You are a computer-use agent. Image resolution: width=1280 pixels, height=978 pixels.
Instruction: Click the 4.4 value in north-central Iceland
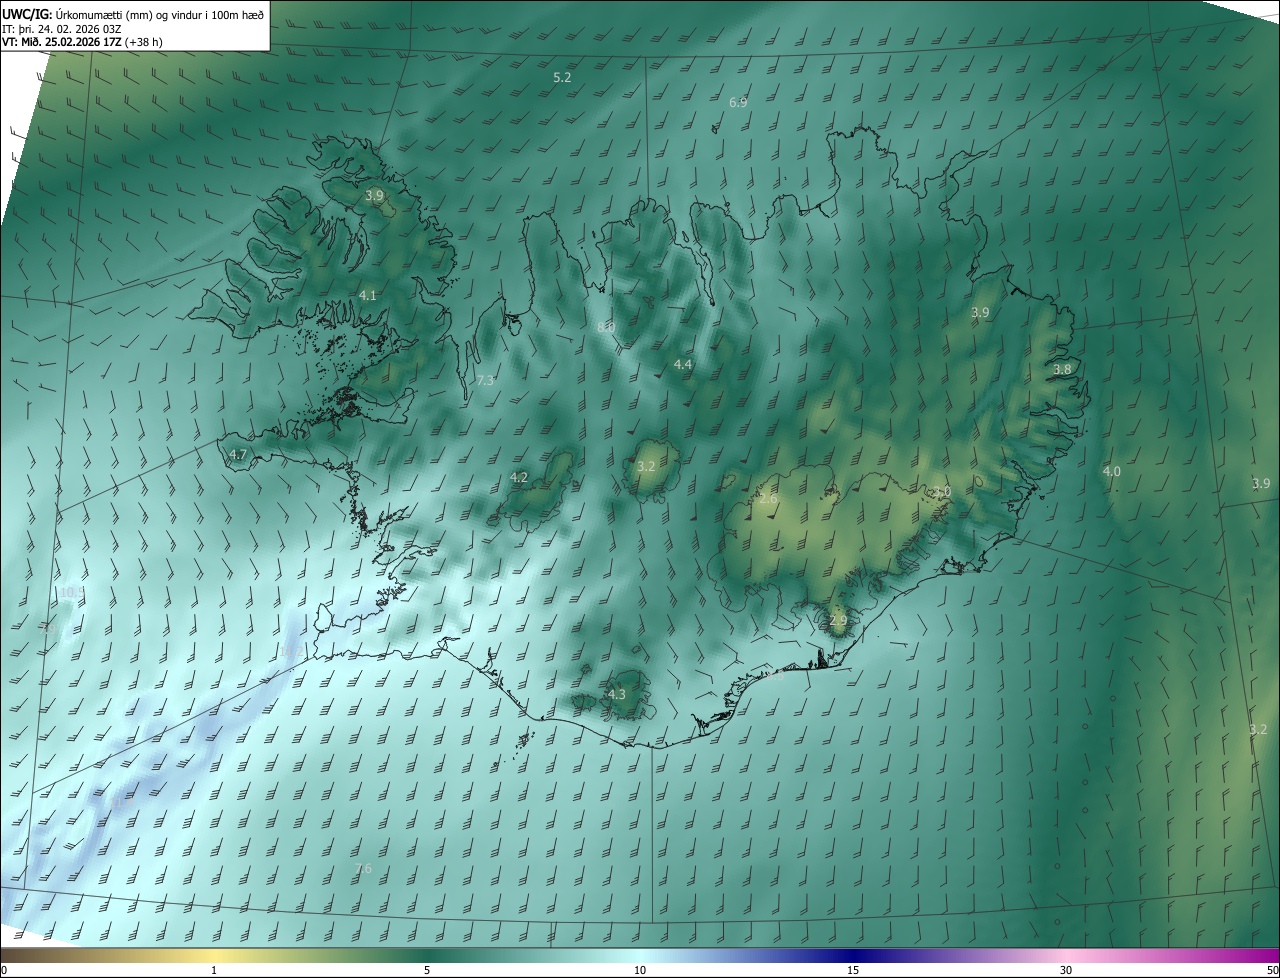pos(683,364)
